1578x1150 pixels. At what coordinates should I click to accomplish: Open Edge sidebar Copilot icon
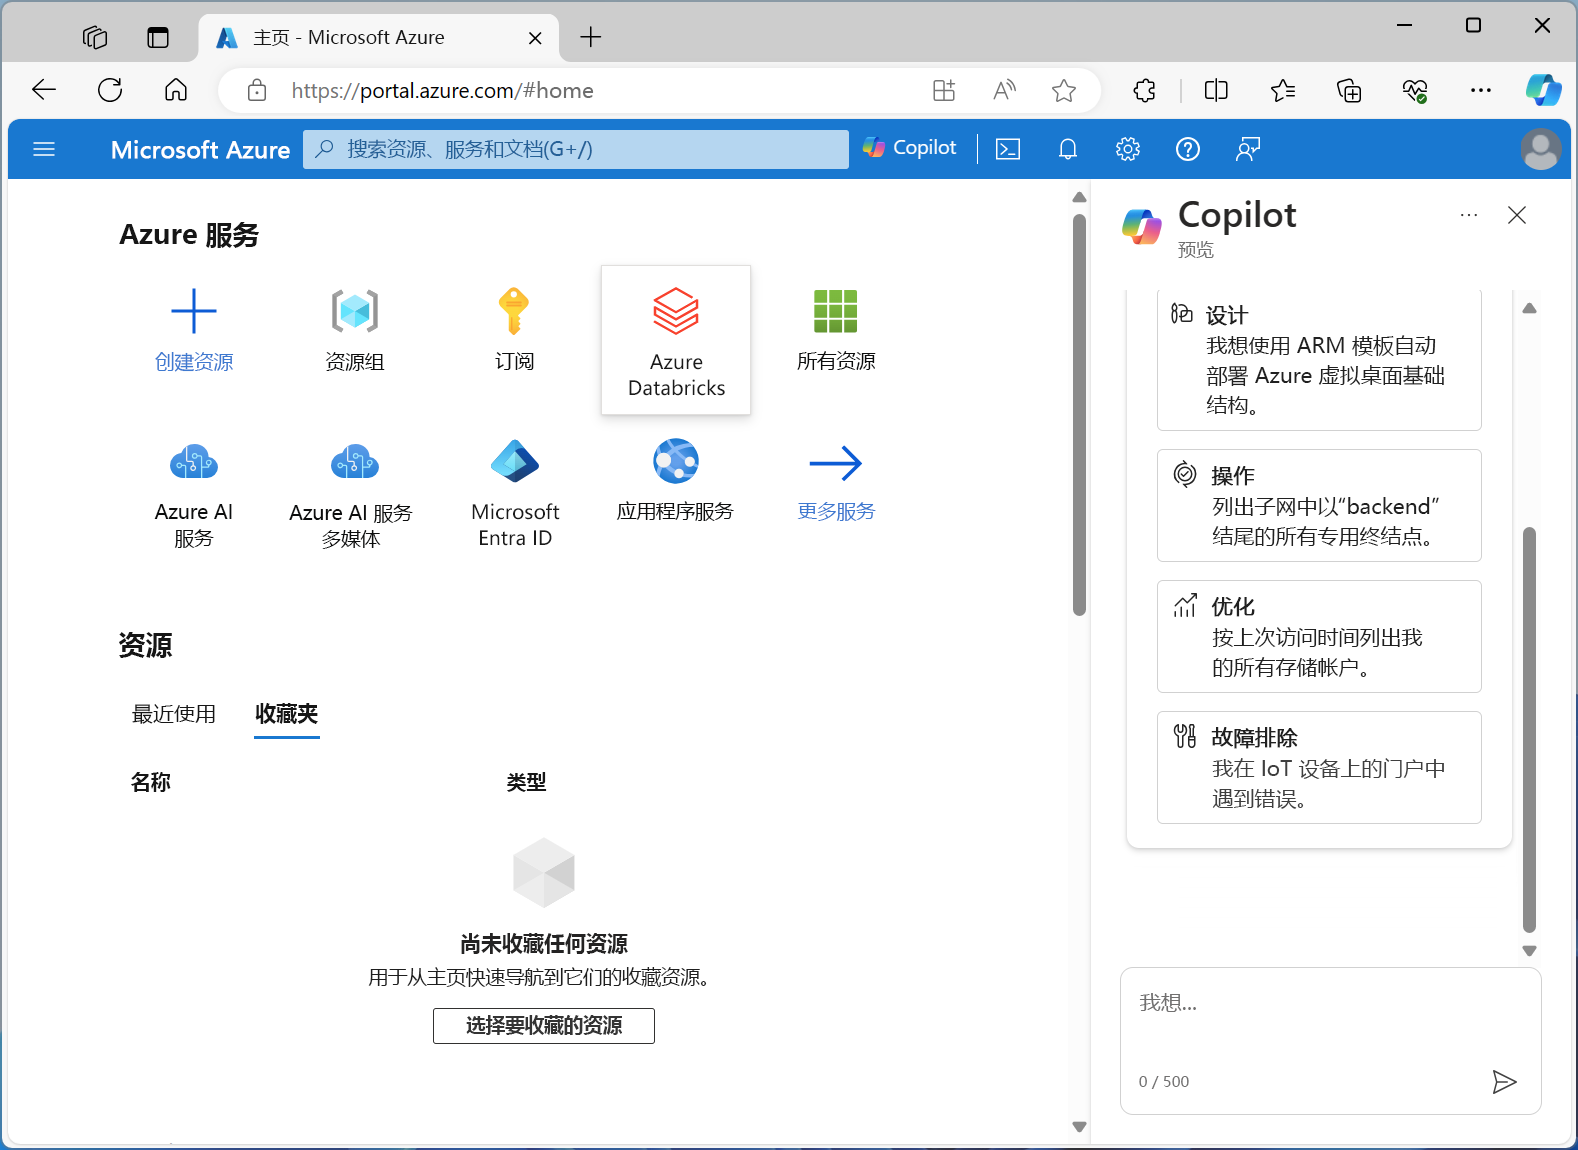[1543, 90]
